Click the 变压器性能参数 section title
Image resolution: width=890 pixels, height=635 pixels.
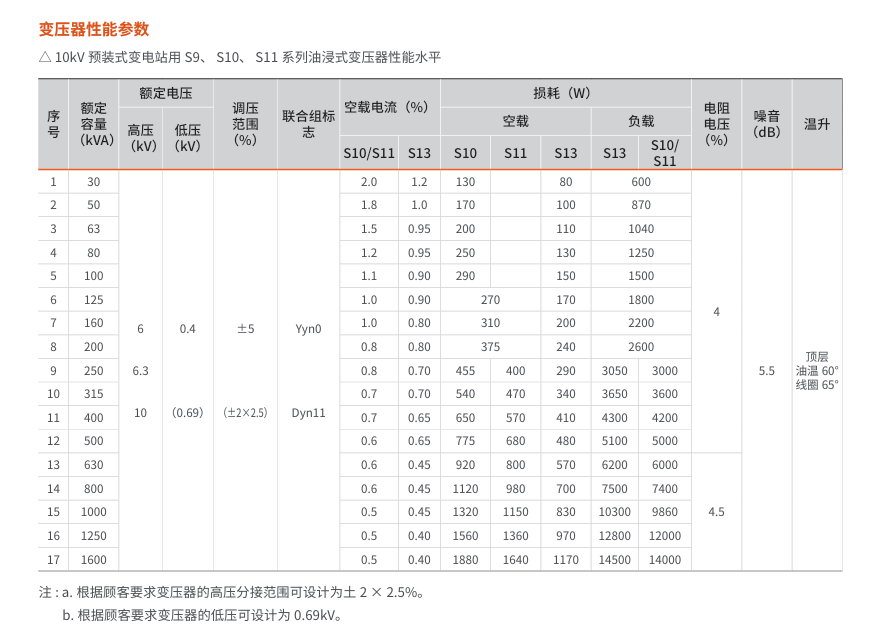tap(93, 29)
